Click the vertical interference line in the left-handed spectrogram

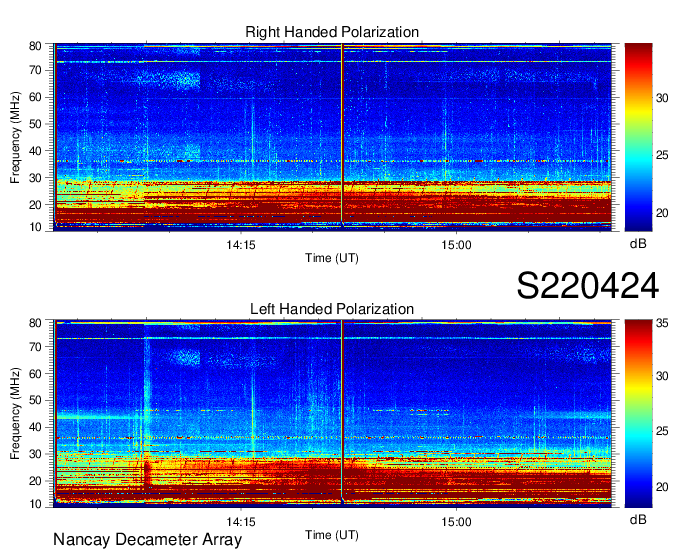pyautogui.click(x=342, y=412)
